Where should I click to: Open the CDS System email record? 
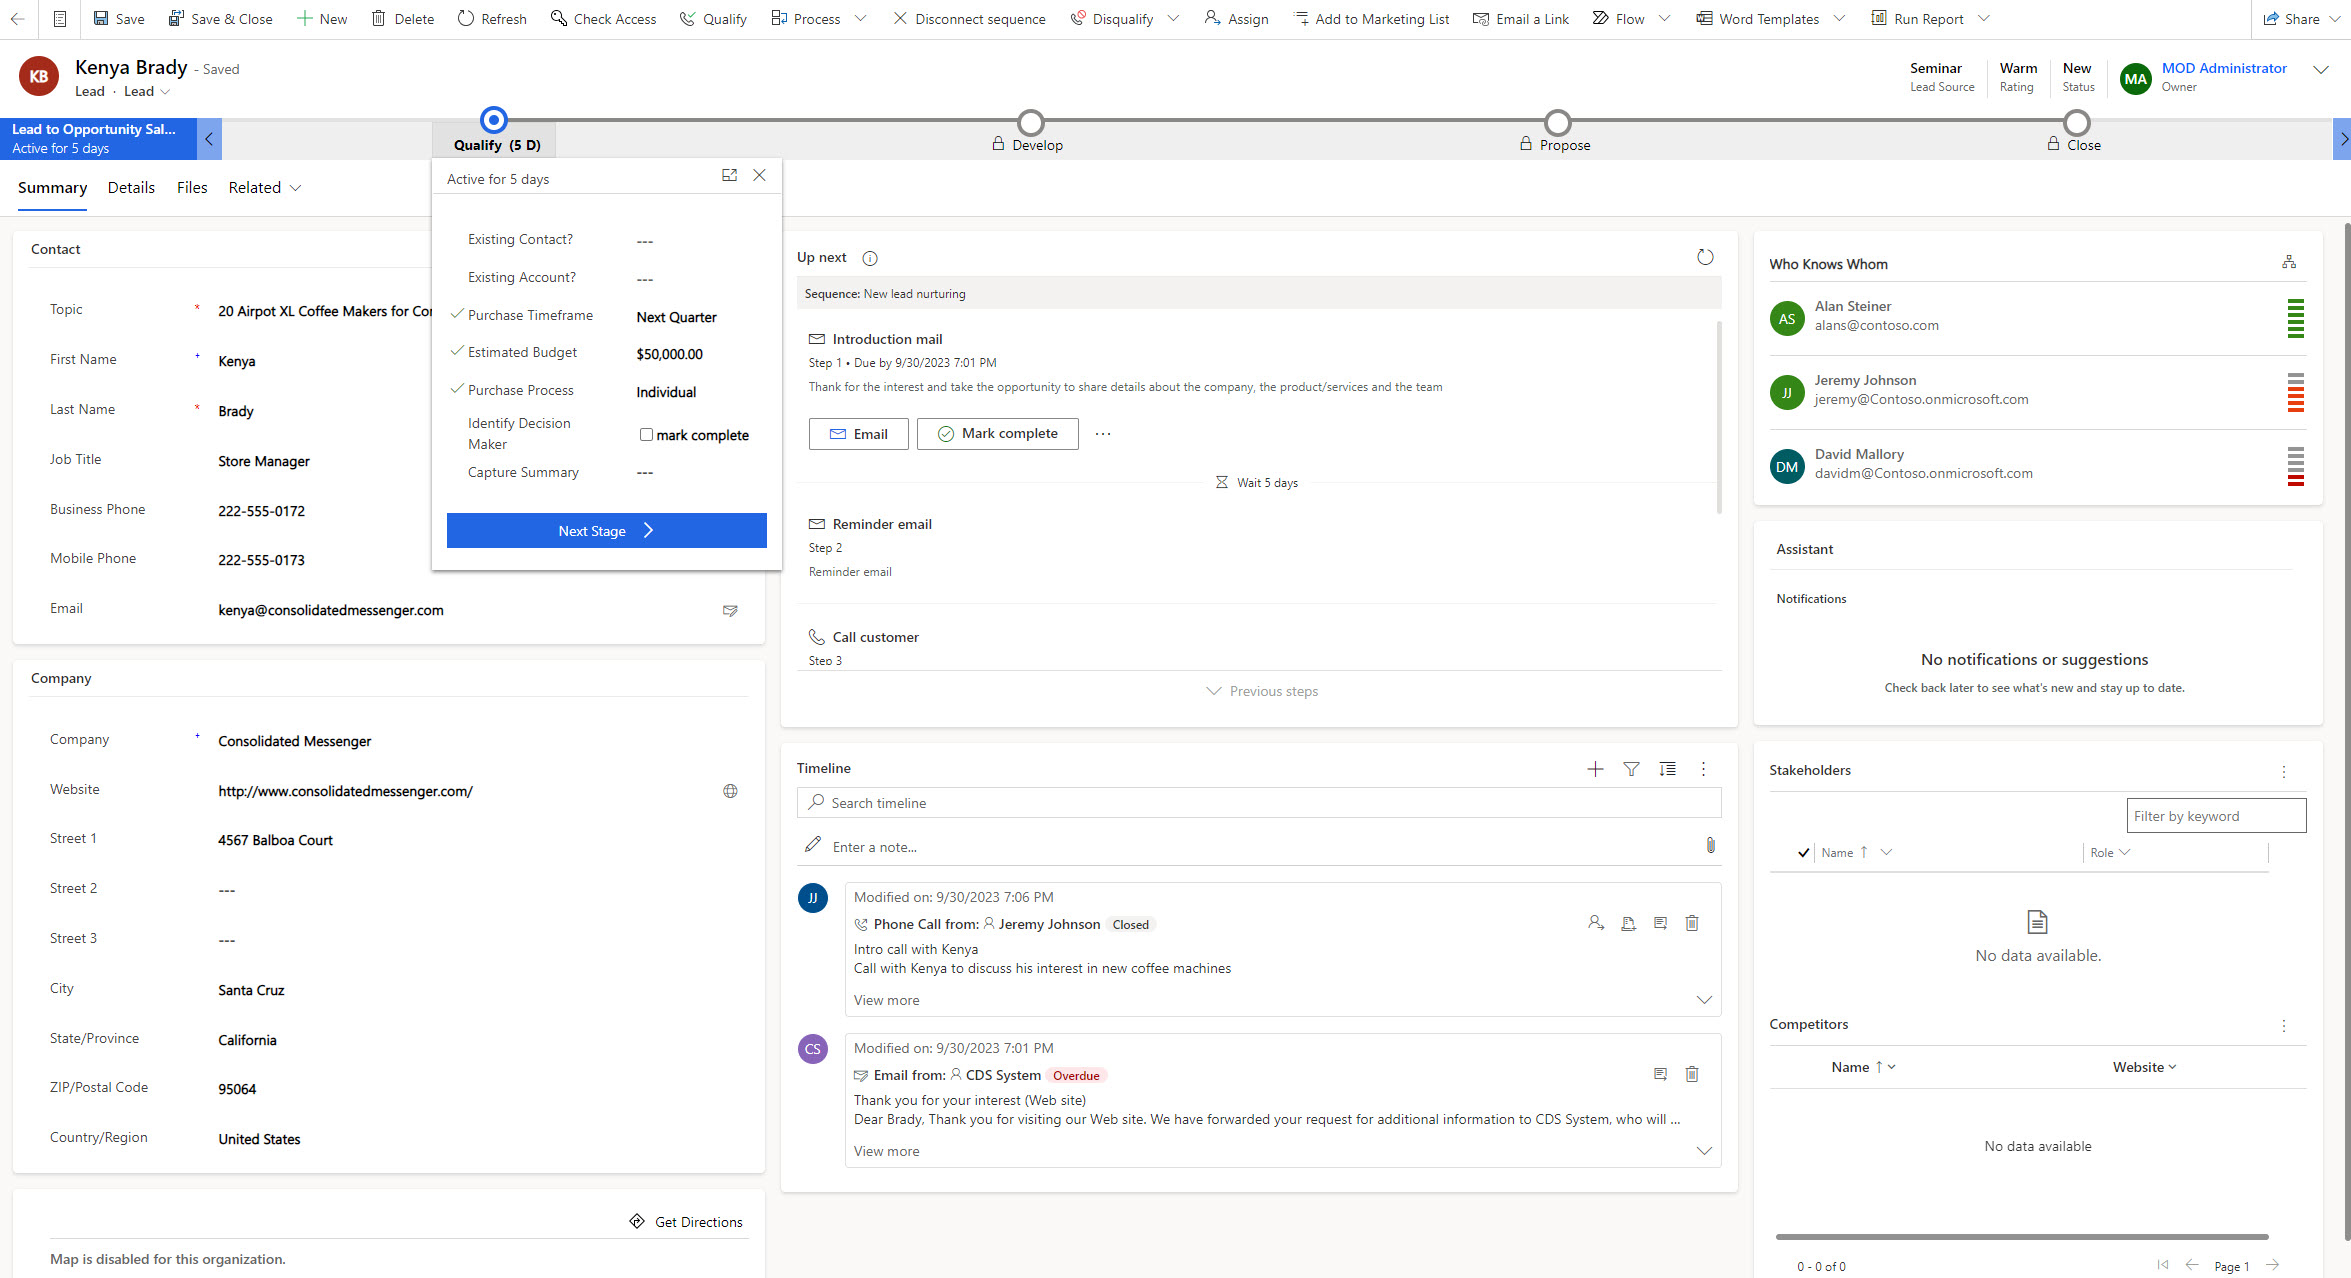click(x=1660, y=1074)
